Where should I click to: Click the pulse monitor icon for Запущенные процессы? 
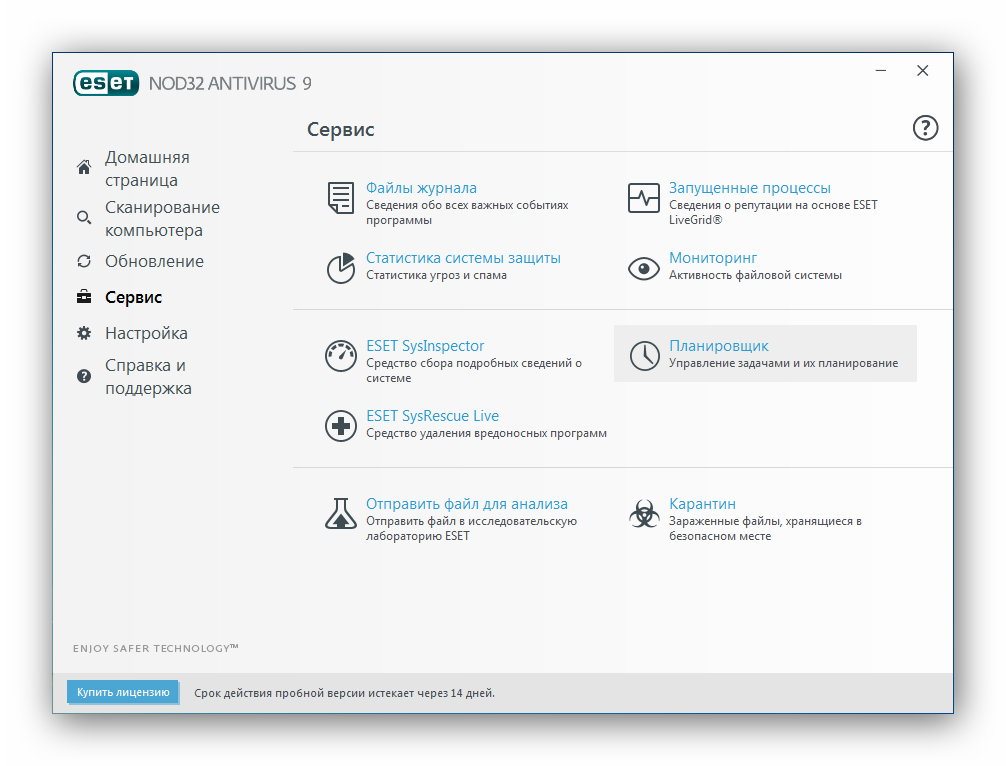644,198
